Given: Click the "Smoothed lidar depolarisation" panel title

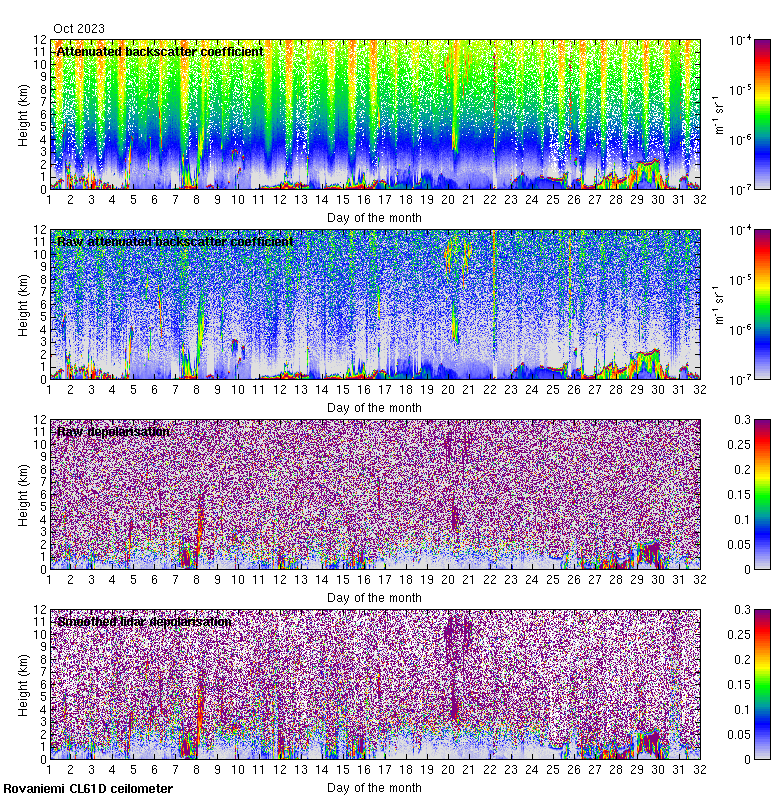Looking at the screenshot, I should click(144, 621).
